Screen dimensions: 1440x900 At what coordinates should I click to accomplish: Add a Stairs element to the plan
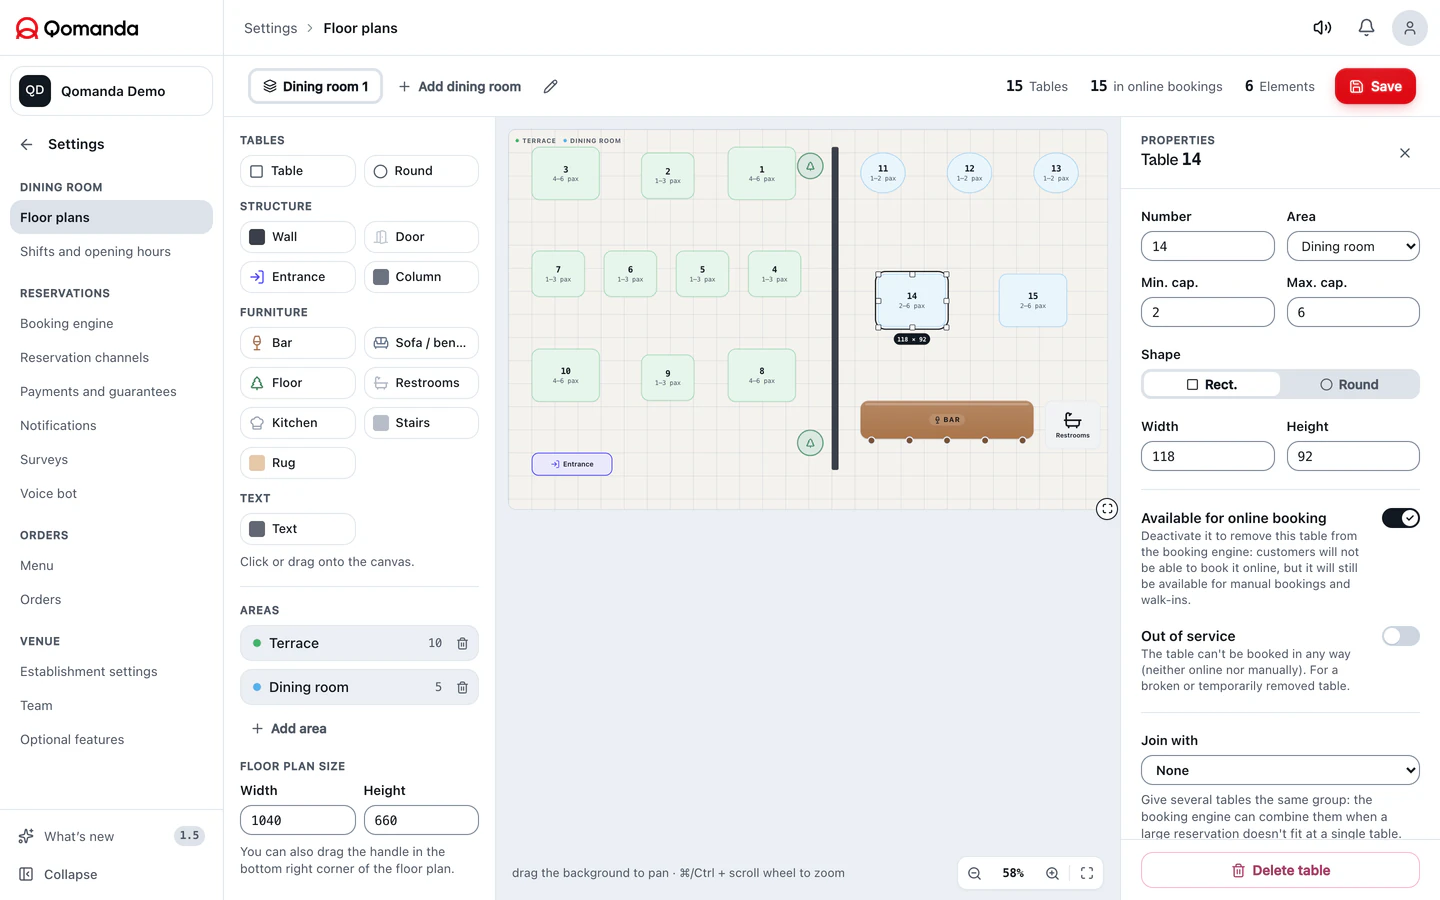pos(421,423)
